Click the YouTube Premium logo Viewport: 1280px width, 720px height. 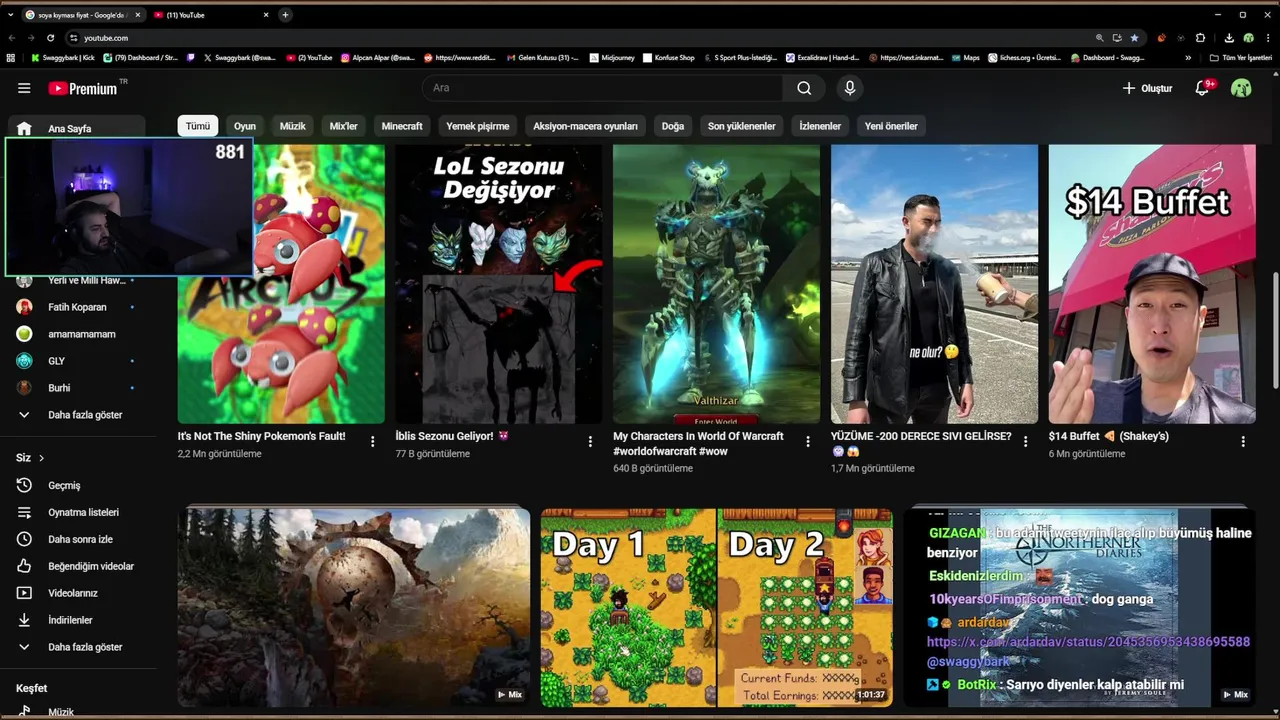[83, 88]
